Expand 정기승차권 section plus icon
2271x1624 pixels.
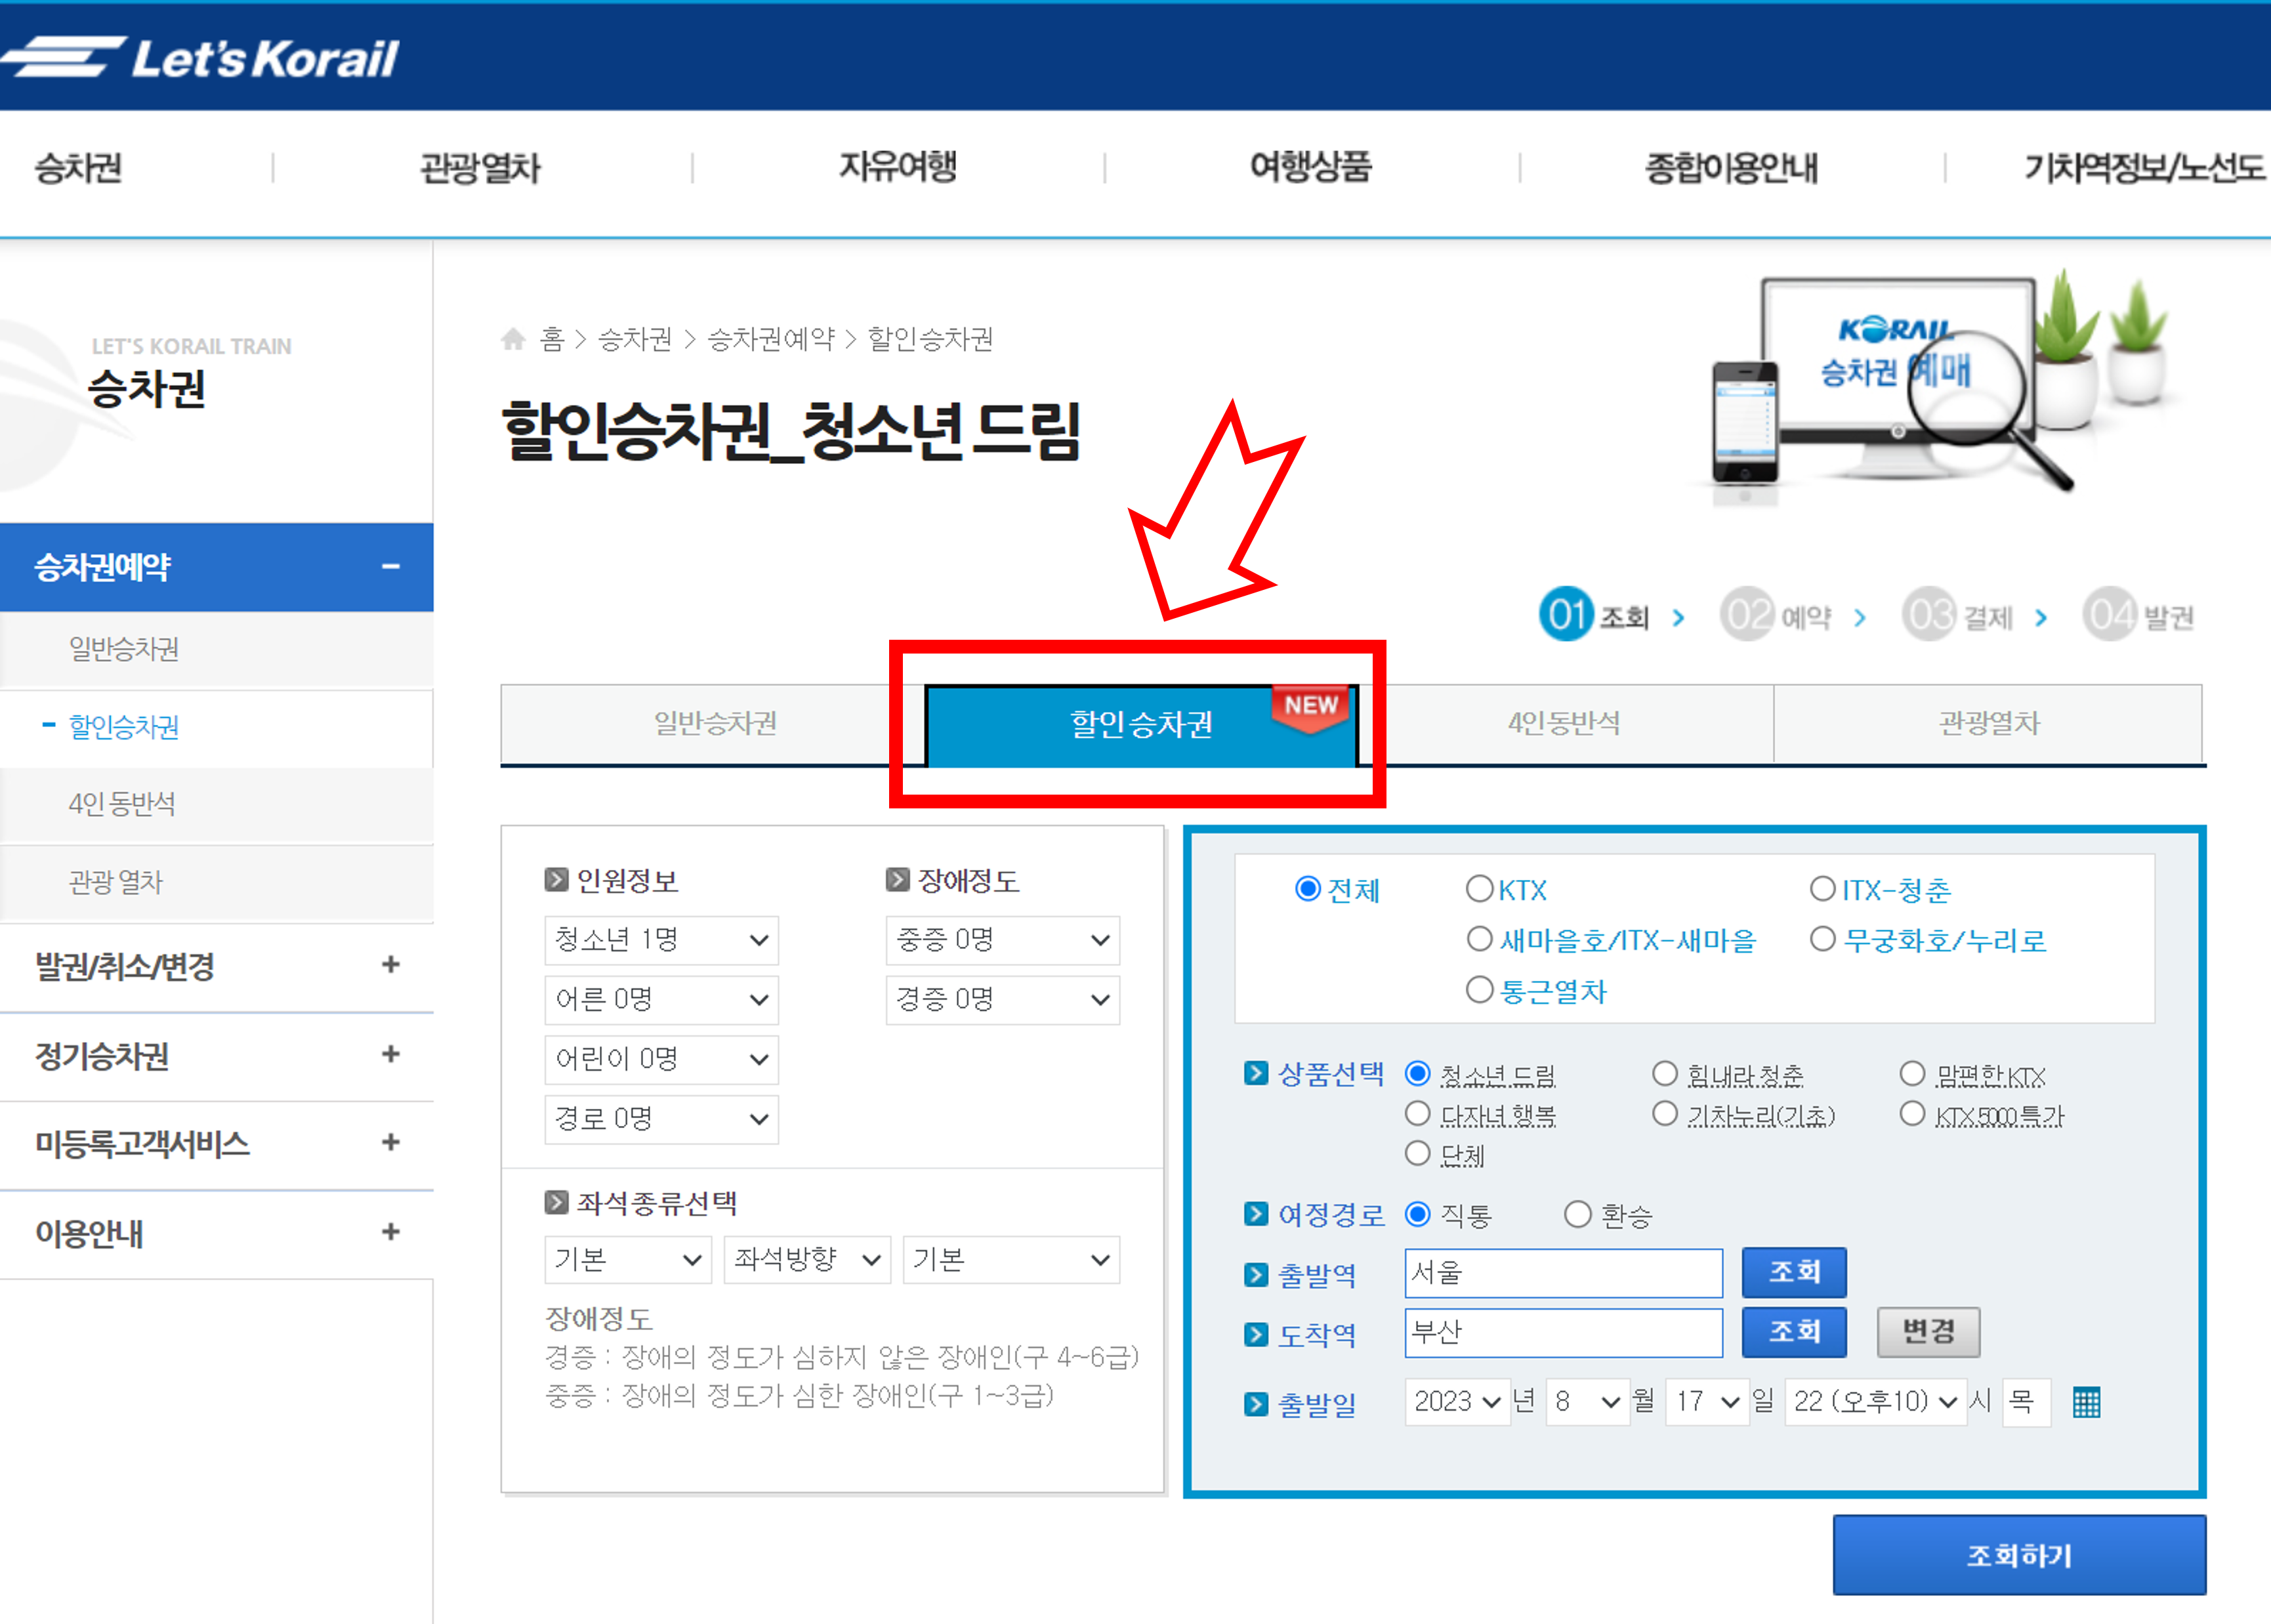click(390, 1054)
